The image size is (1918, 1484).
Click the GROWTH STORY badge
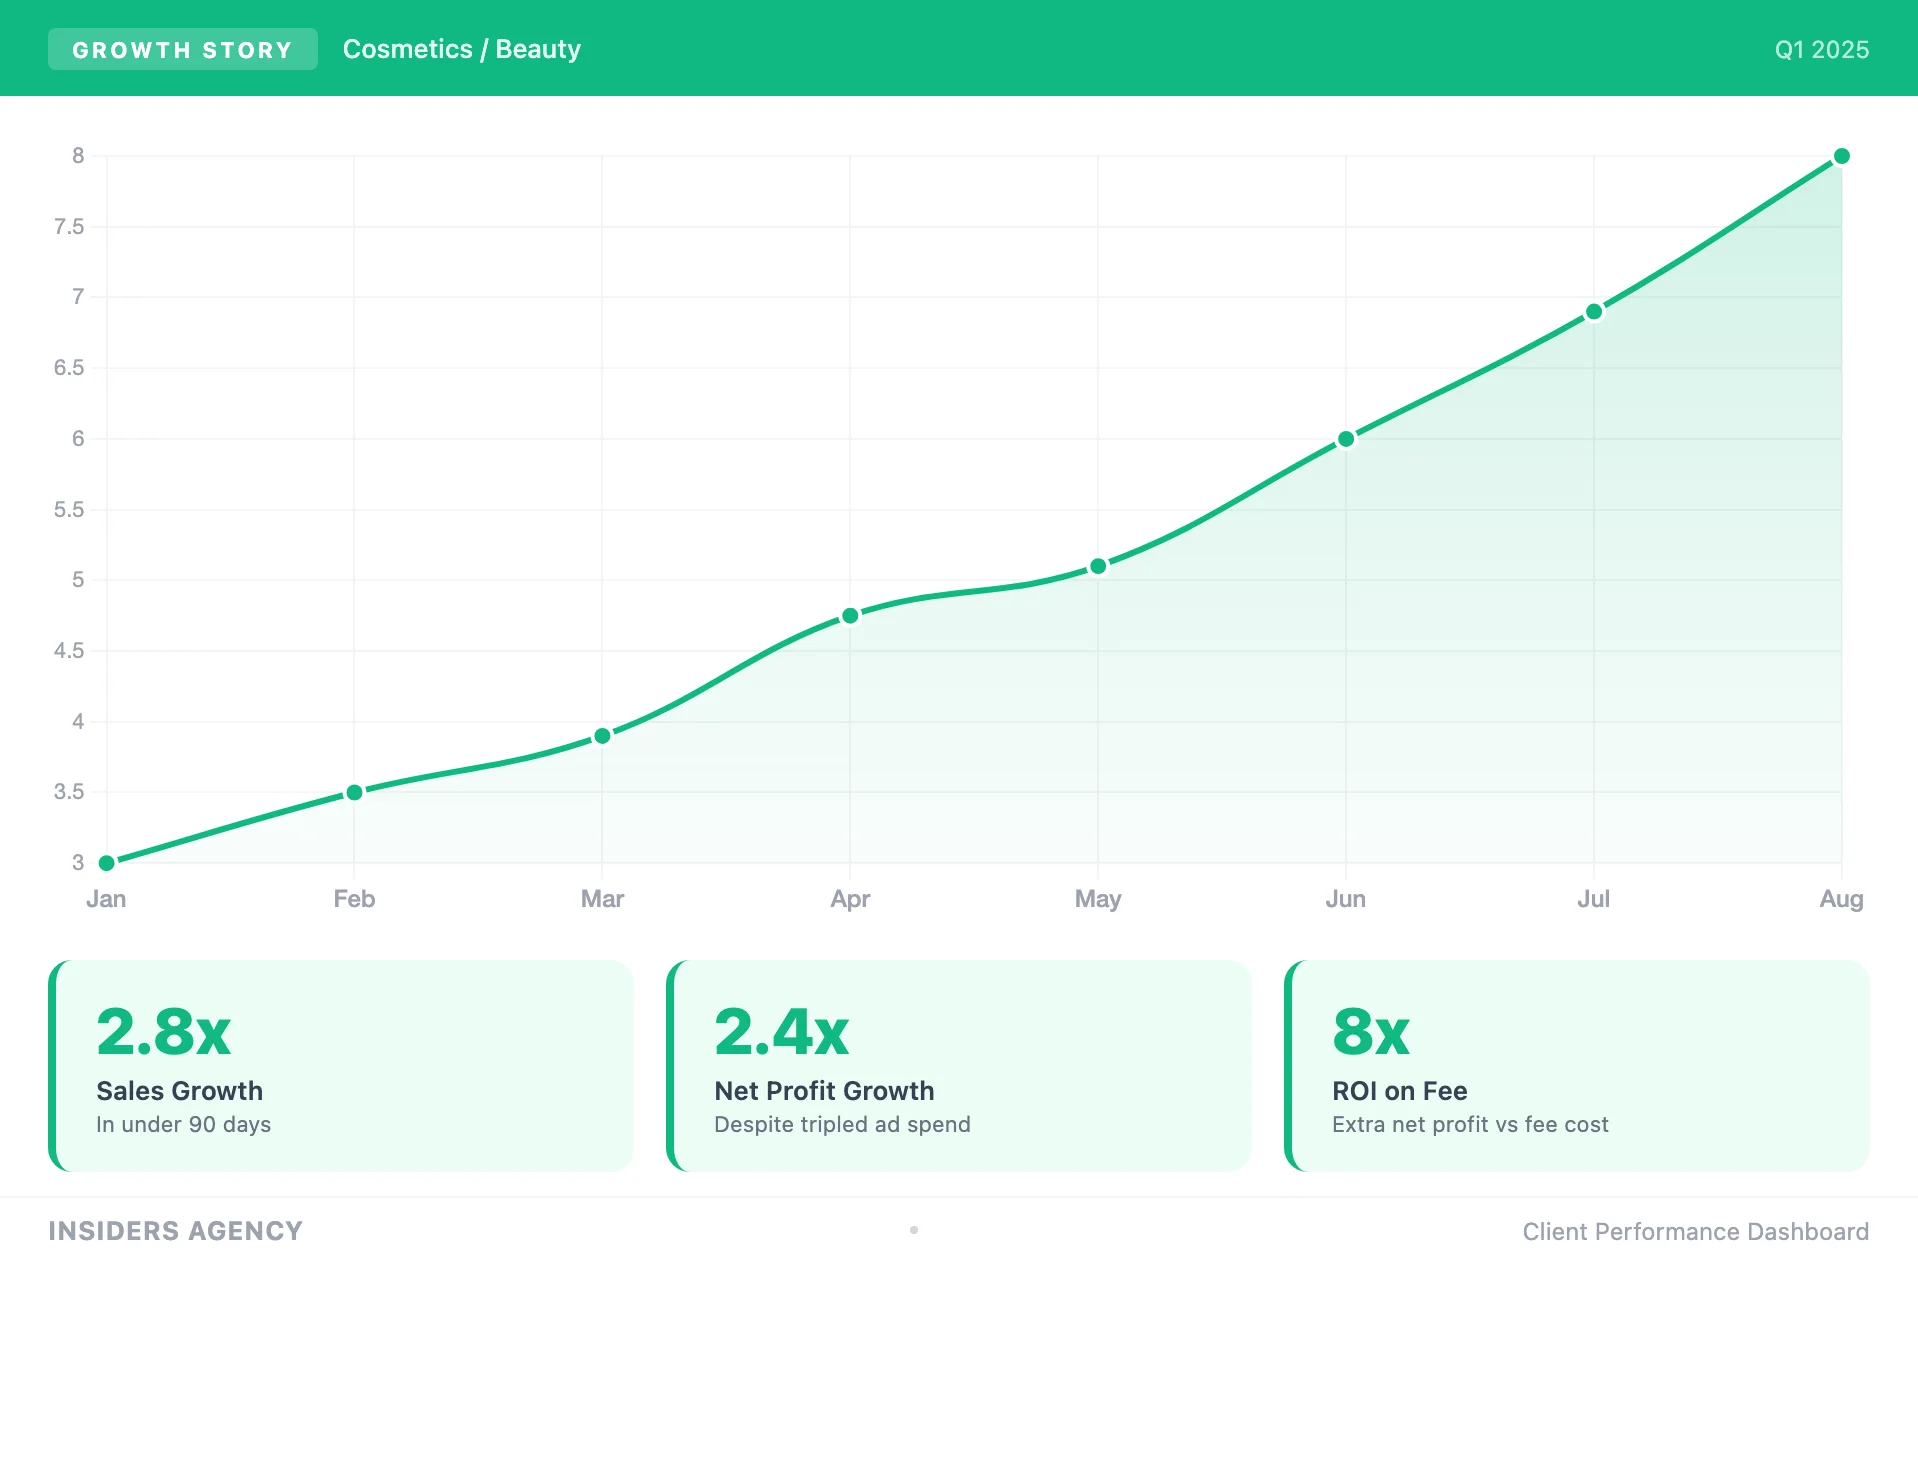click(x=182, y=49)
